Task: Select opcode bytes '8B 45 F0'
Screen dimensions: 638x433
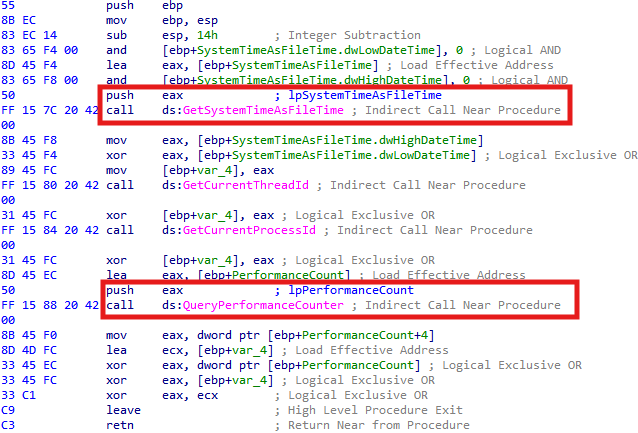Action: pos(29,335)
